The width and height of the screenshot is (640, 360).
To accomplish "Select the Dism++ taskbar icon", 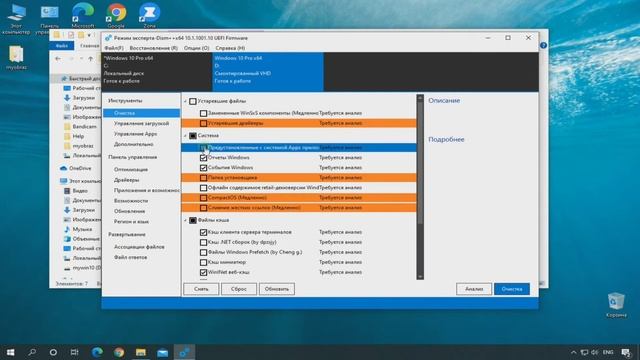I will [x=184, y=352].
